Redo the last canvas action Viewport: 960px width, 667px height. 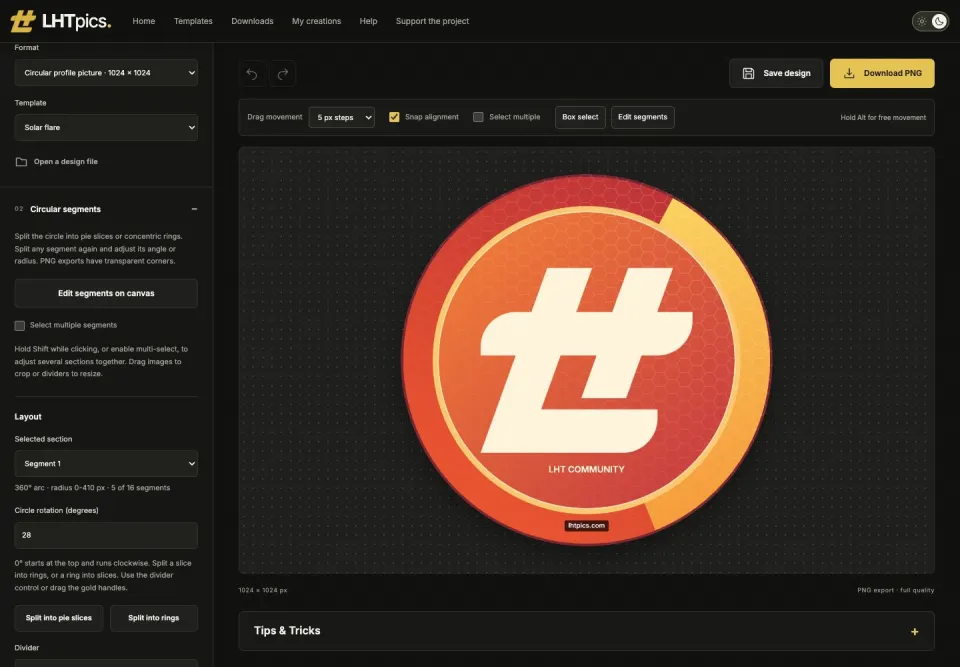(x=283, y=73)
